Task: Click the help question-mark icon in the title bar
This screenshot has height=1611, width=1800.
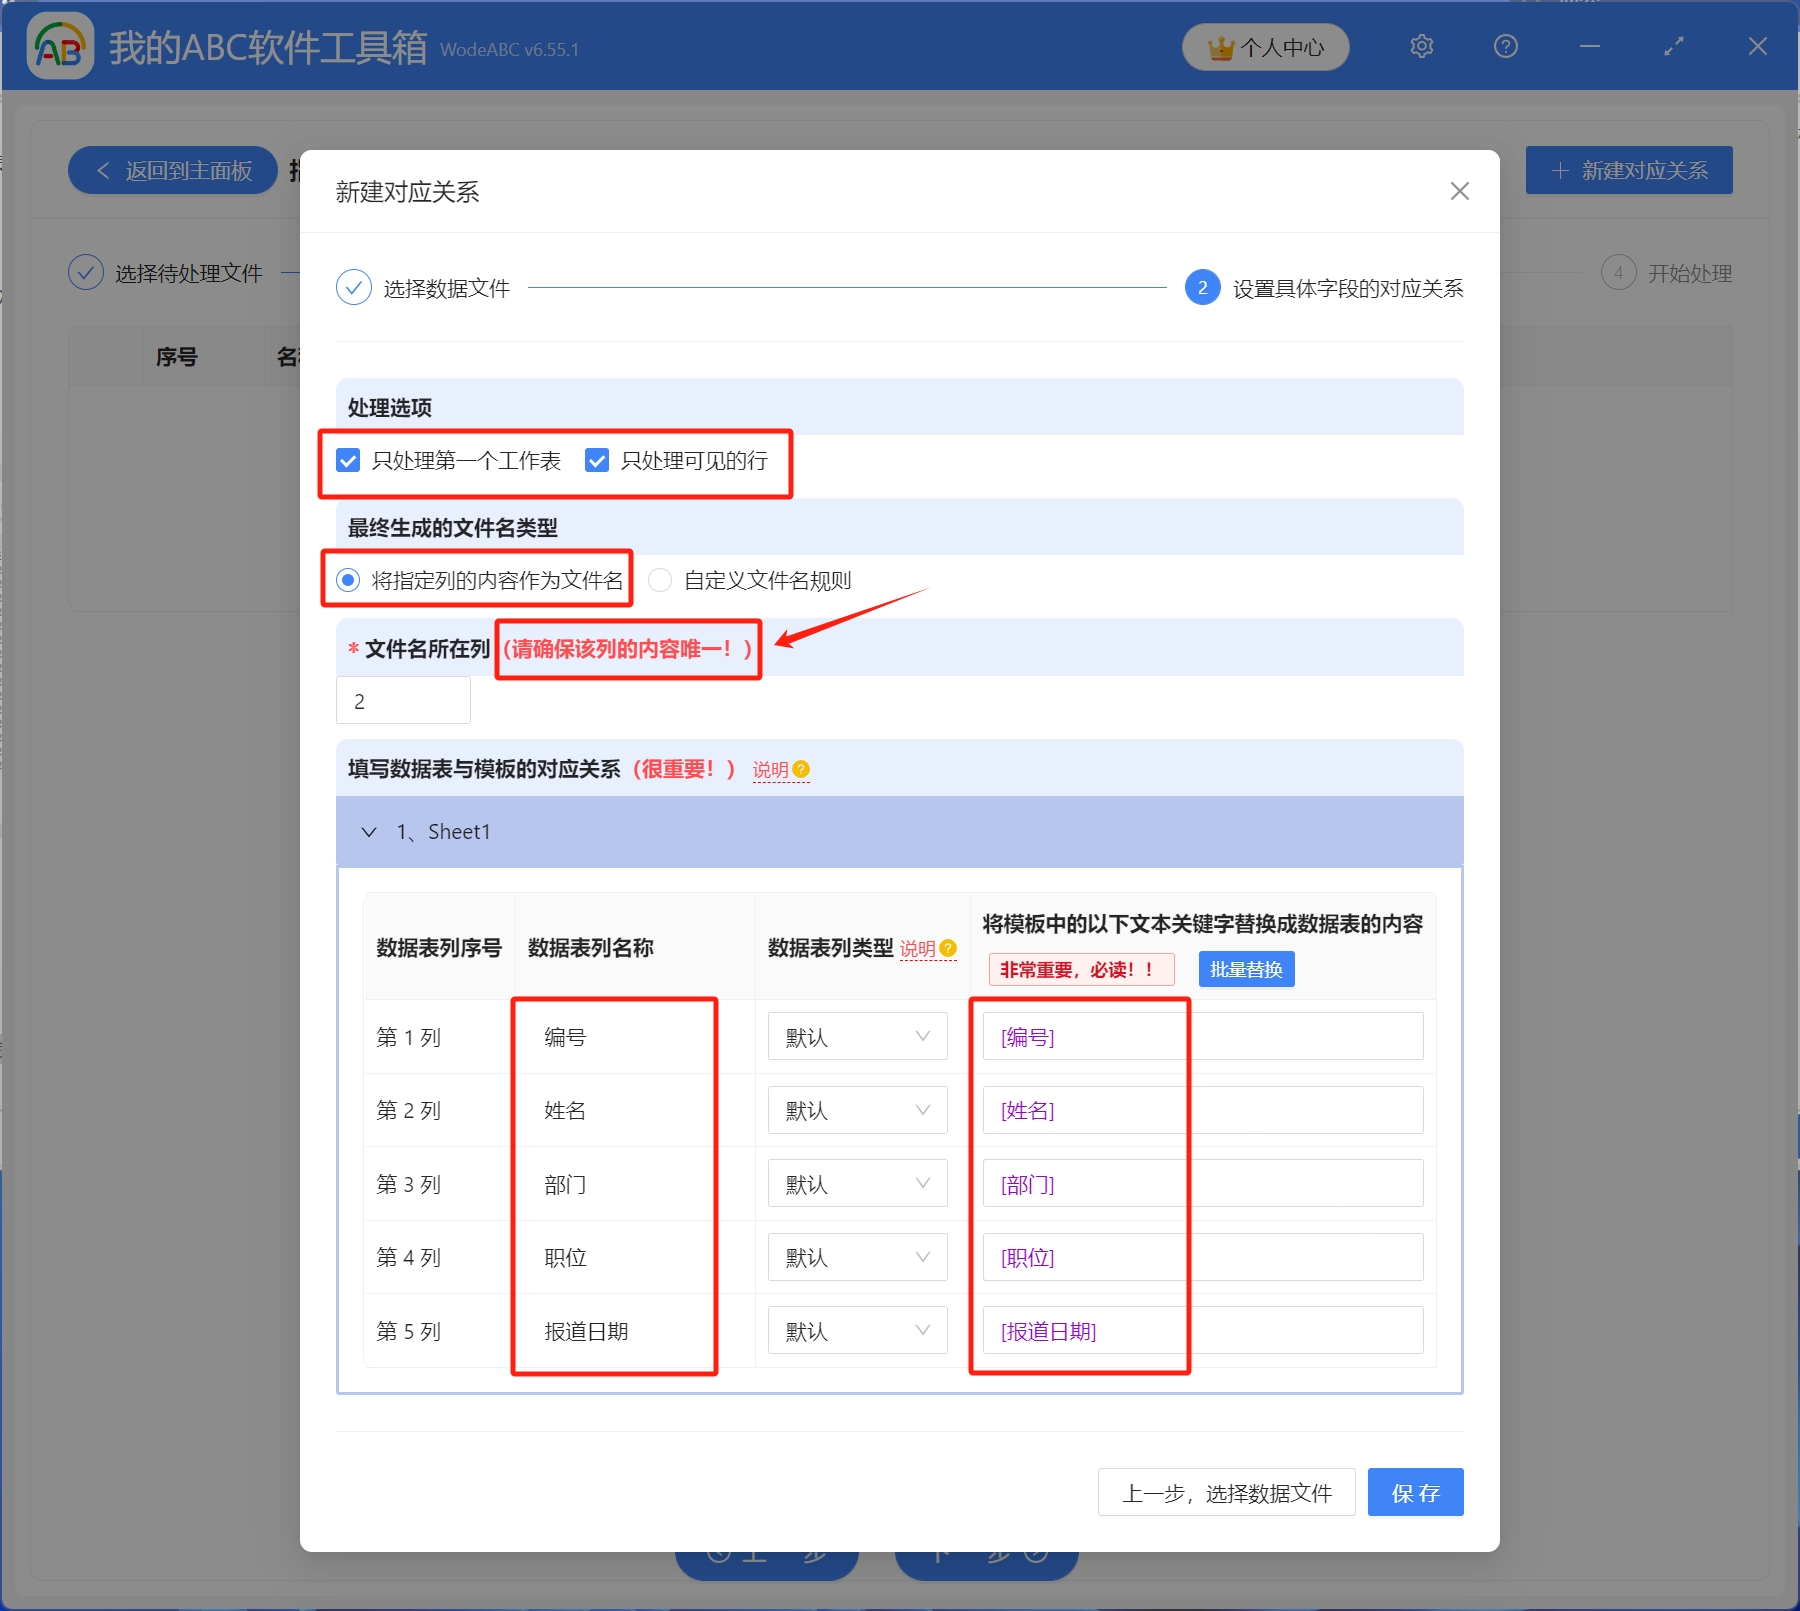Action: point(1504,46)
